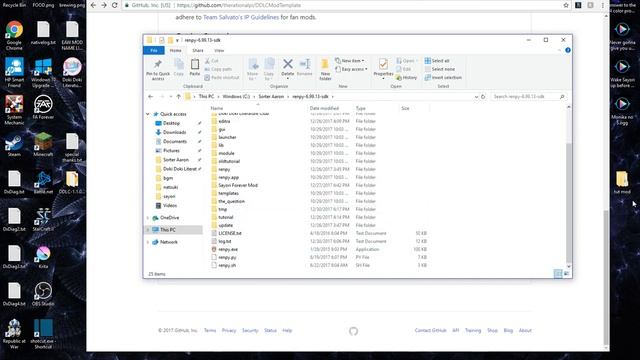Click the Chrome address bar

coord(343,5)
